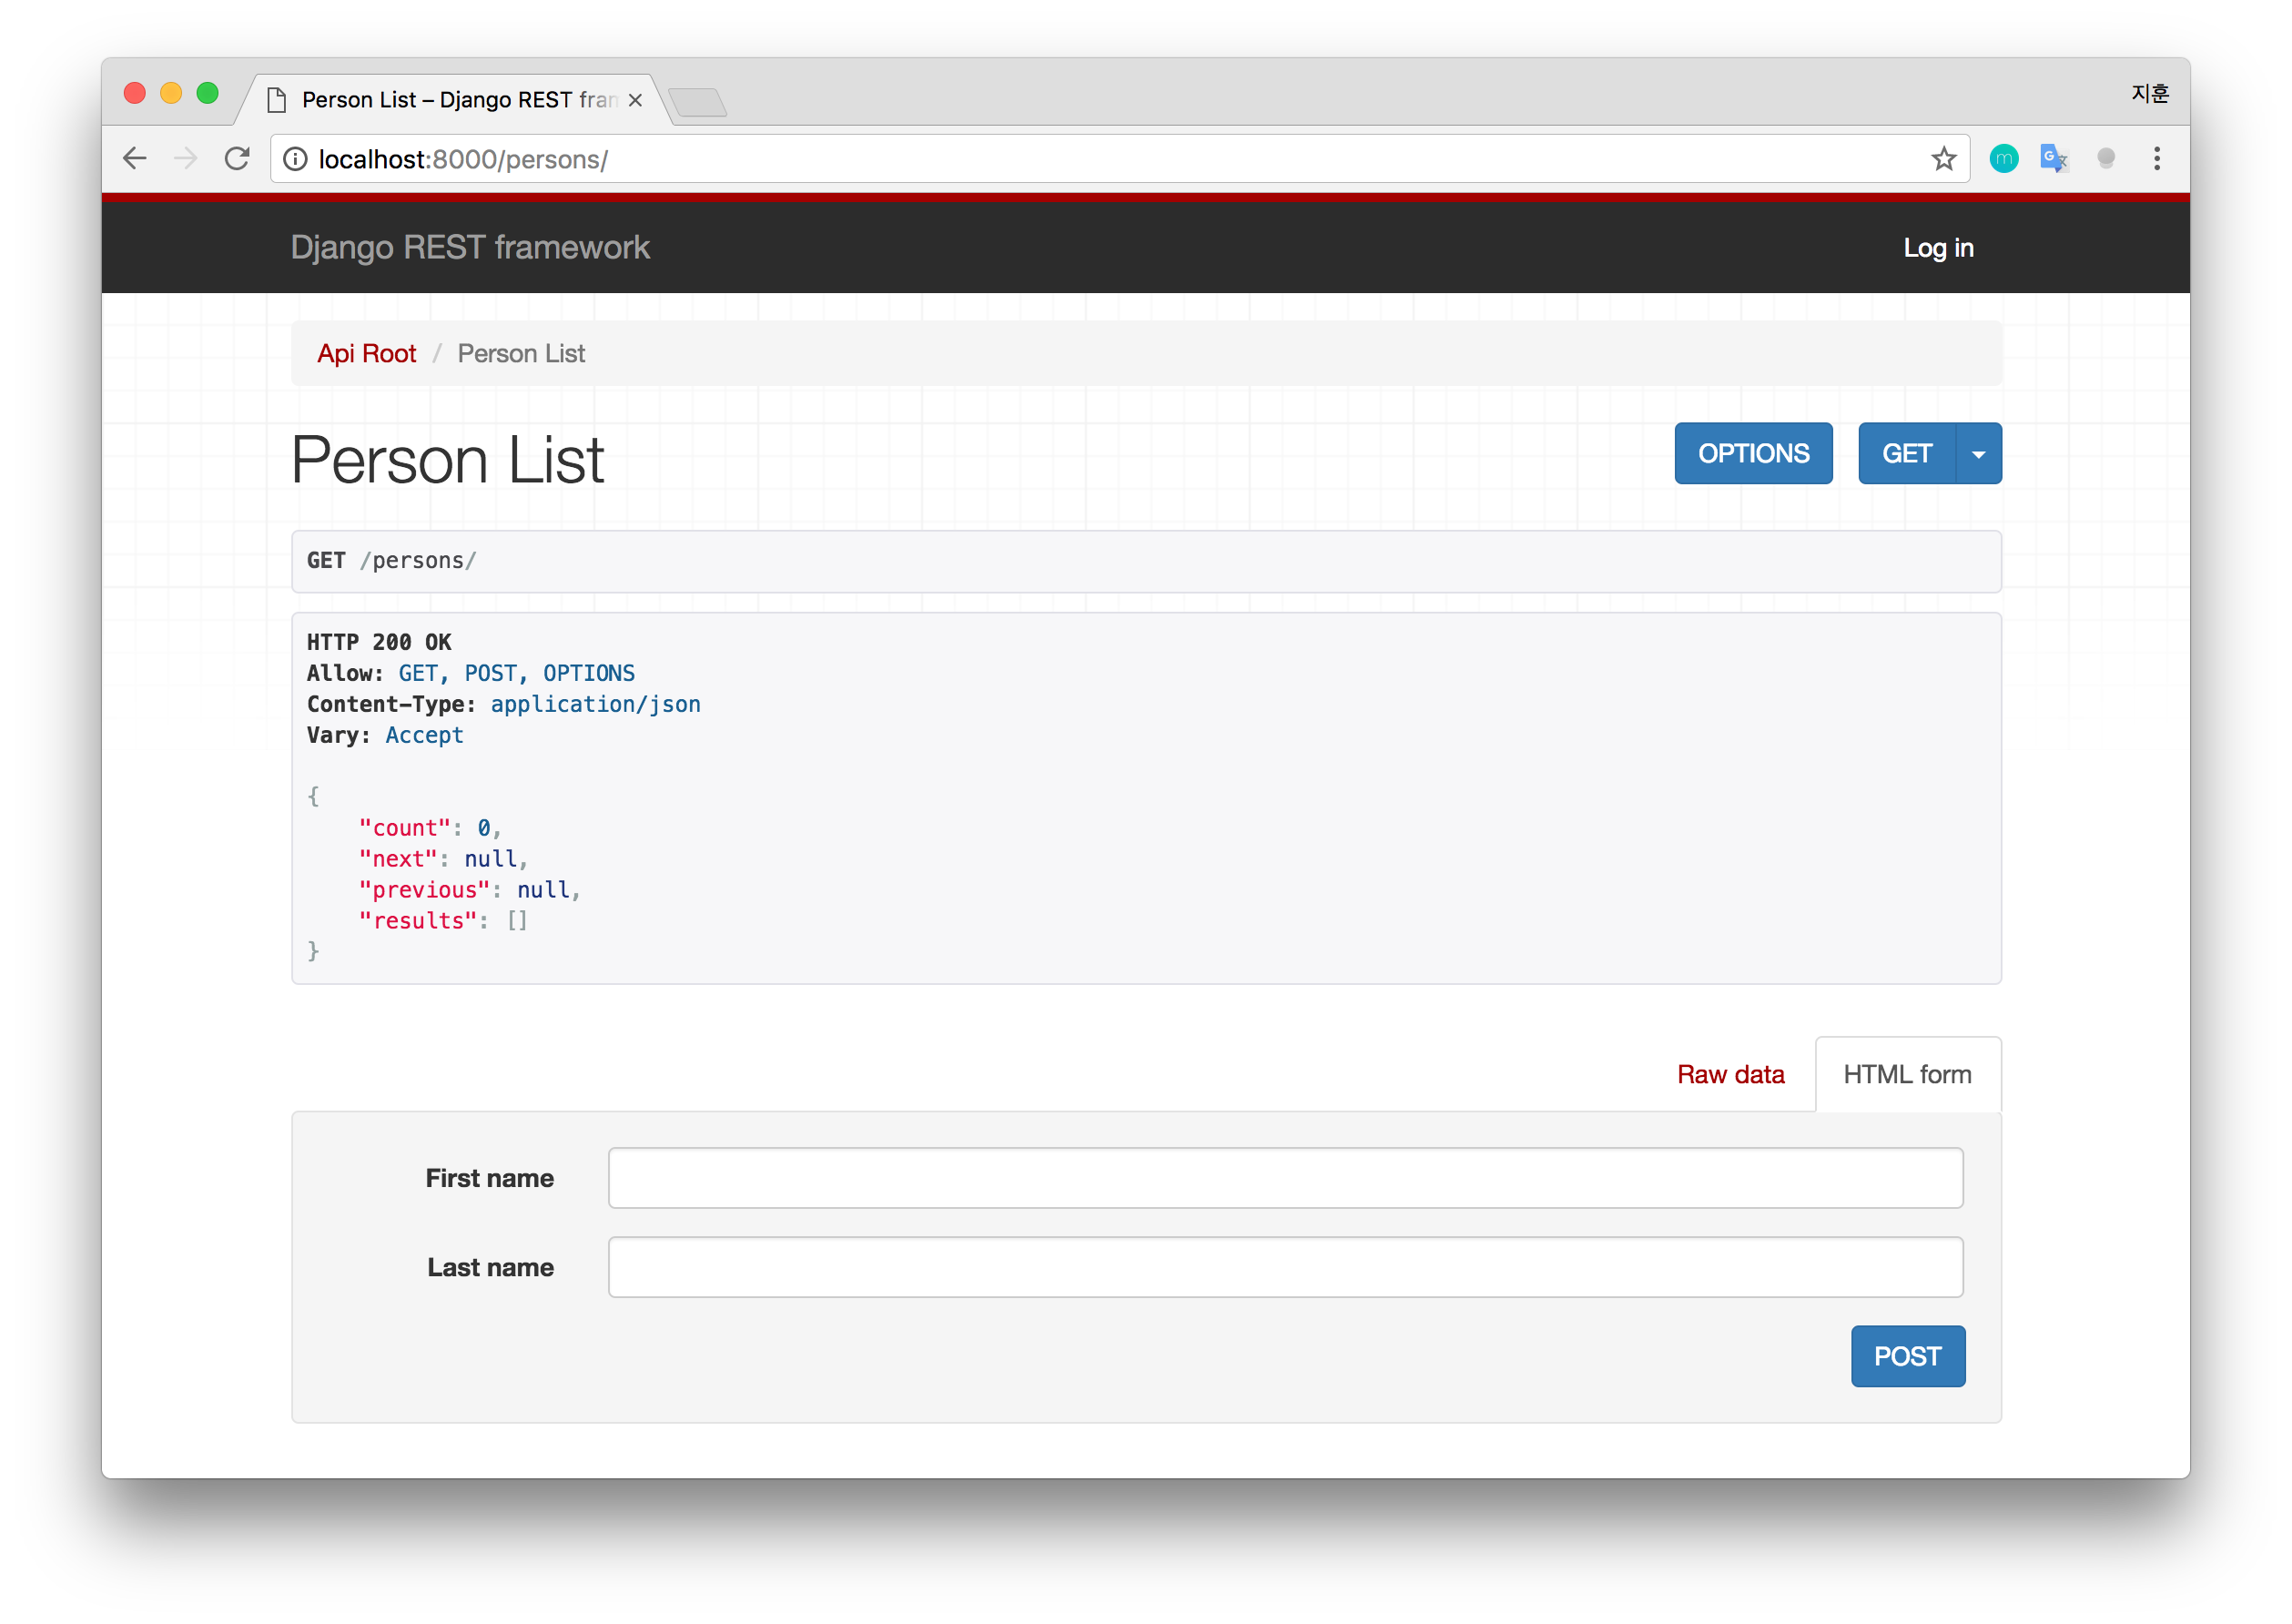Click the 'GET, POST, OPTIONS' Allow header value
Screen dimensions: 2292x1624
517,673
